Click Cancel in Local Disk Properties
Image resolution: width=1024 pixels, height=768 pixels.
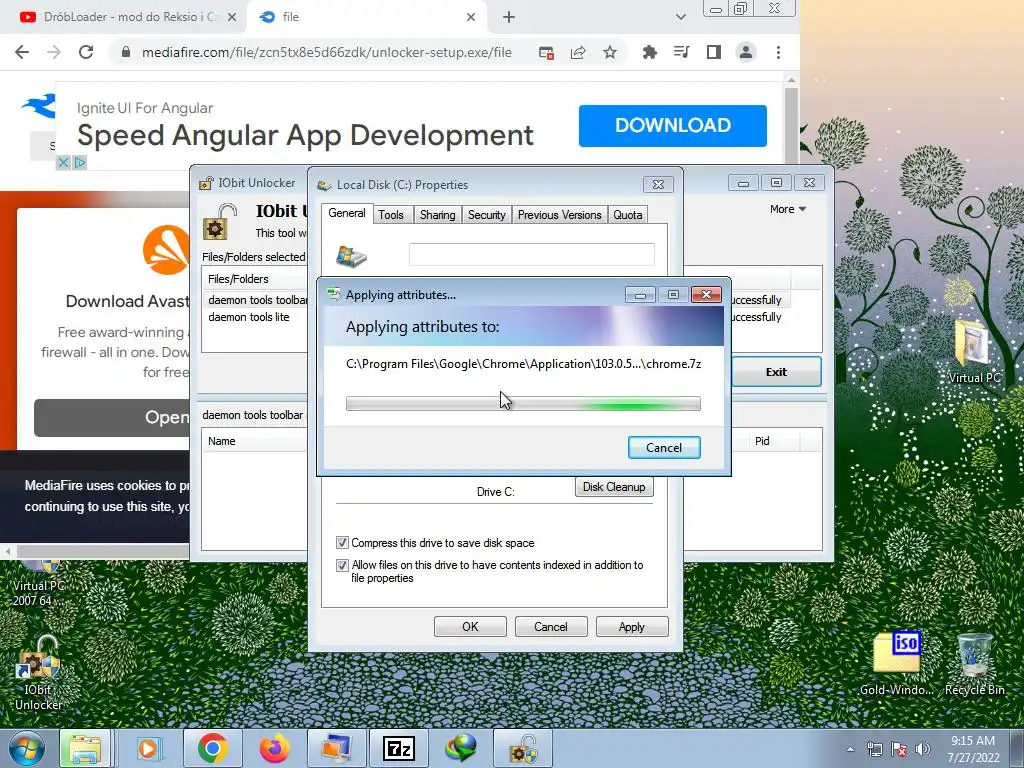click(551, 627)
